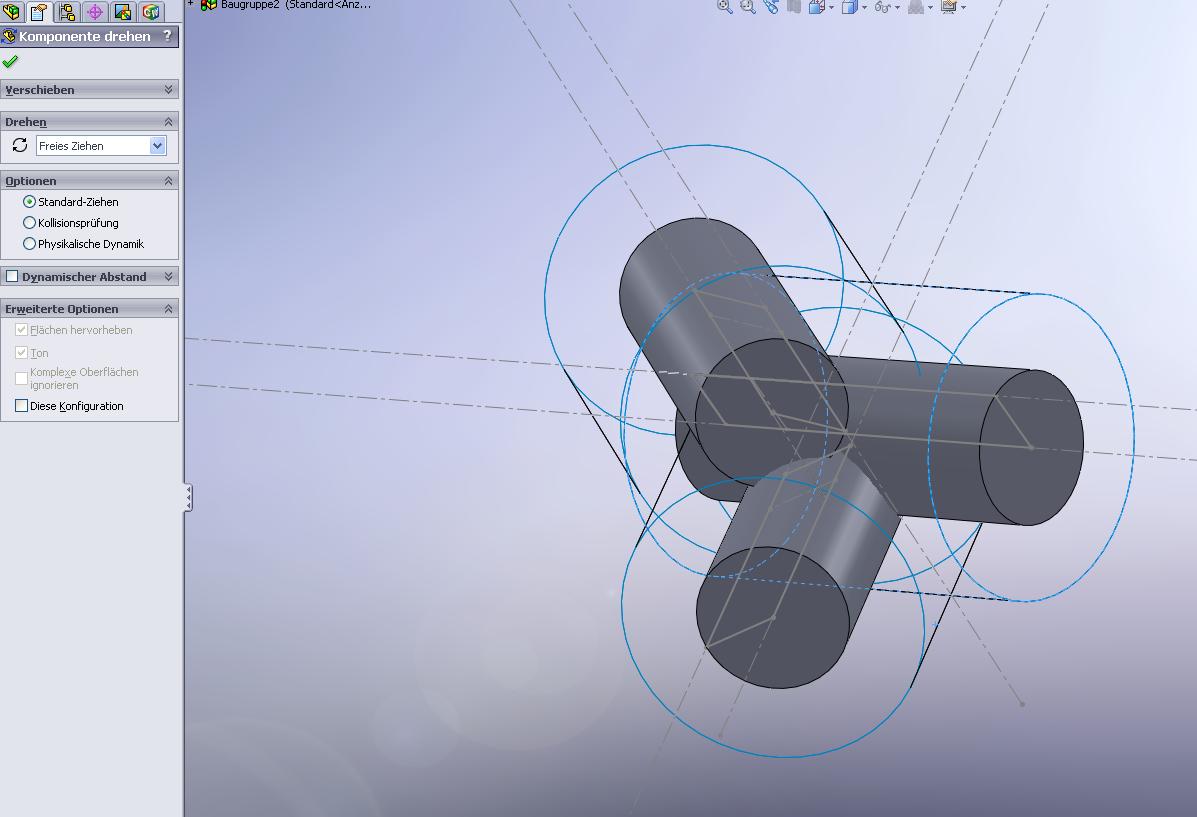This screenshot has height=817, width=1197.
Task: Open the View Settings dropdown arrow
Action: 963,8
